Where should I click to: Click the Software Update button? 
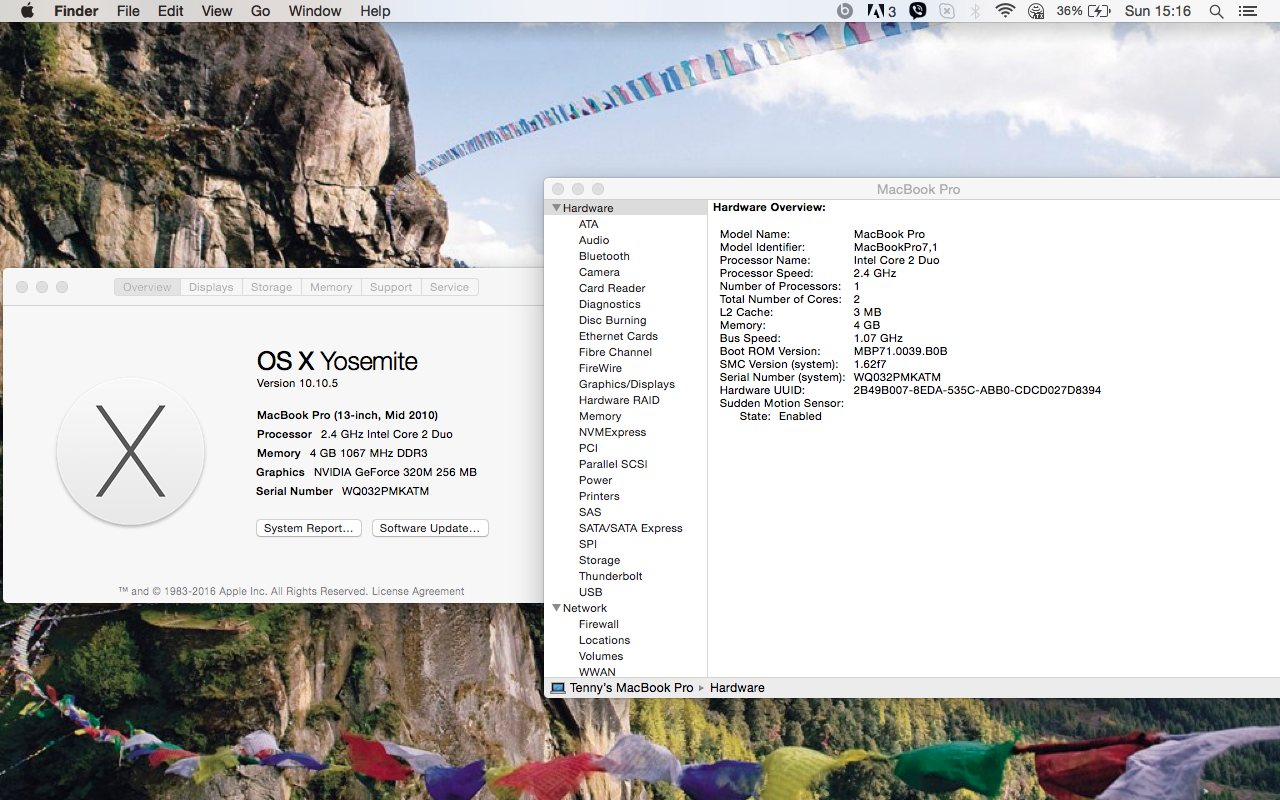(x=430, y=528)
